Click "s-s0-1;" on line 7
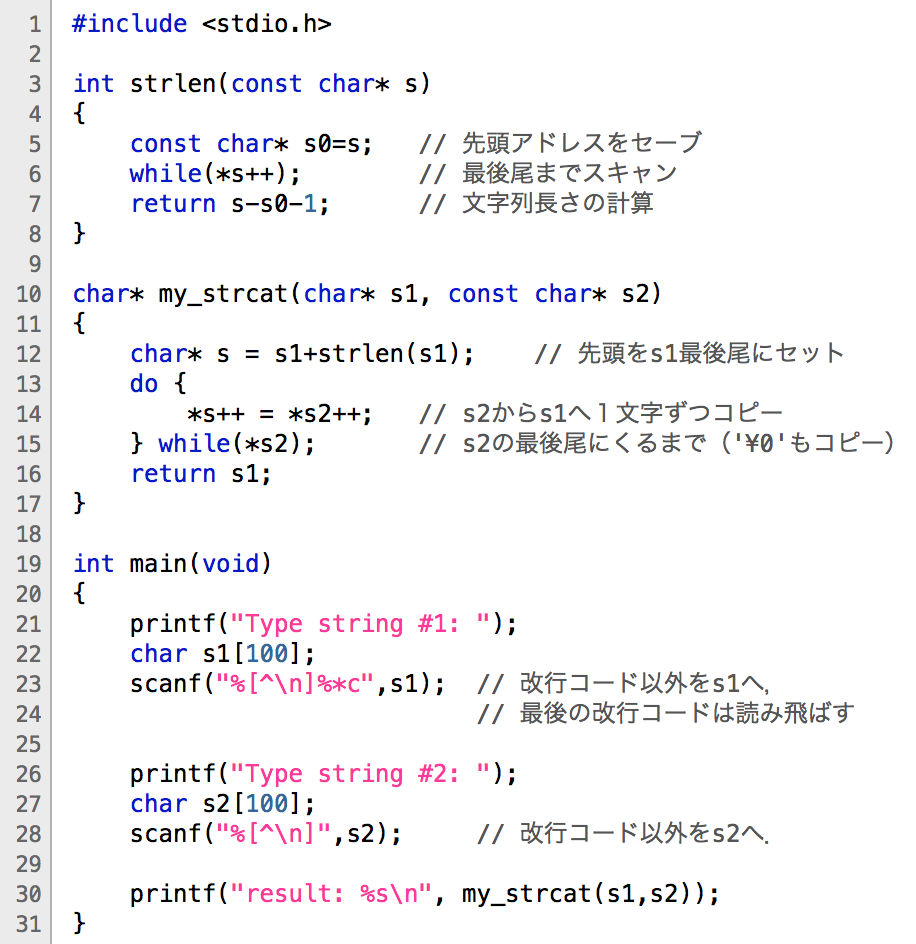 coord(281,204)
